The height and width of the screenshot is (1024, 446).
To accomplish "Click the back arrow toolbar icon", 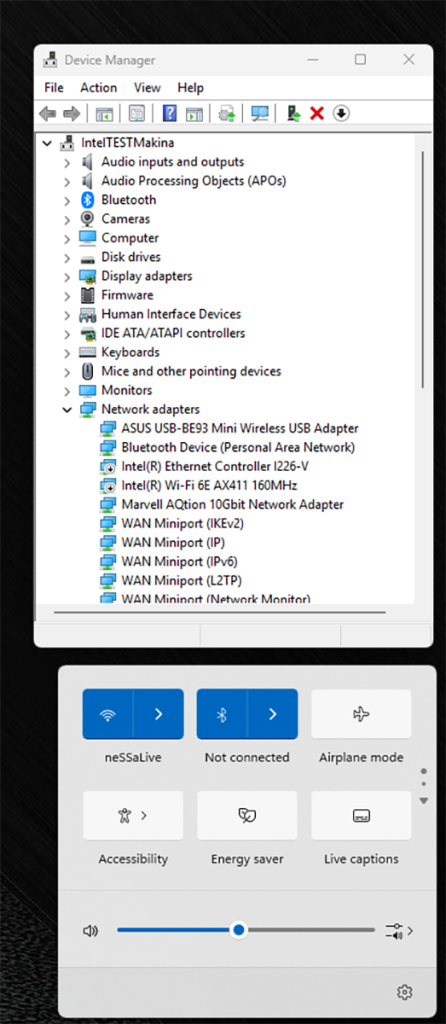I will [x=48, y=114].
